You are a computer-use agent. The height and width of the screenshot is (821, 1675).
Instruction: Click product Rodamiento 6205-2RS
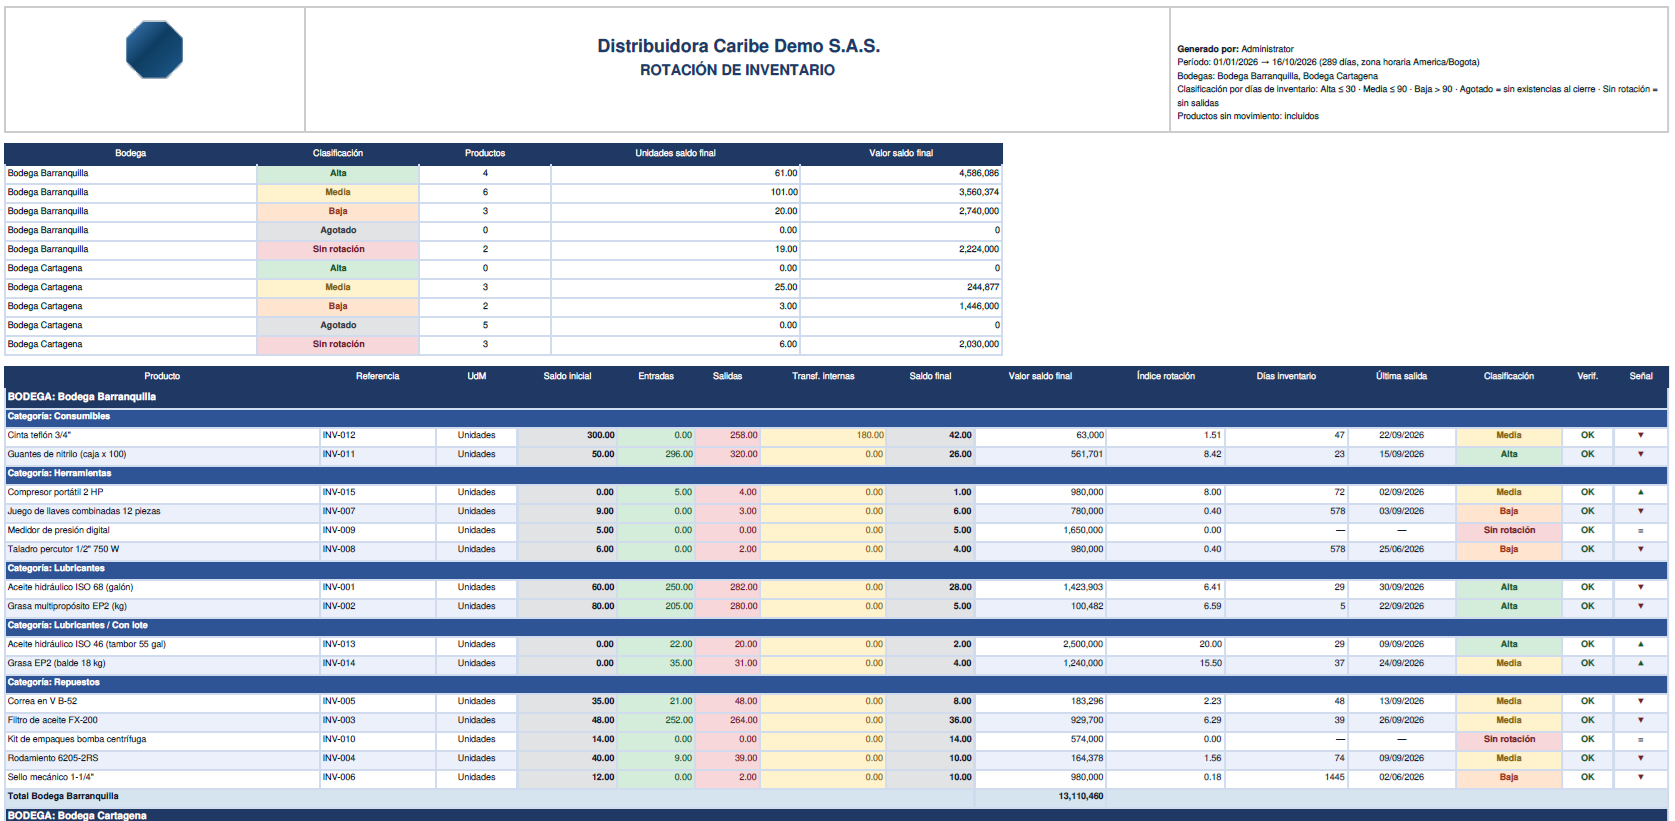pyautogui.click(x=53, y=758)
